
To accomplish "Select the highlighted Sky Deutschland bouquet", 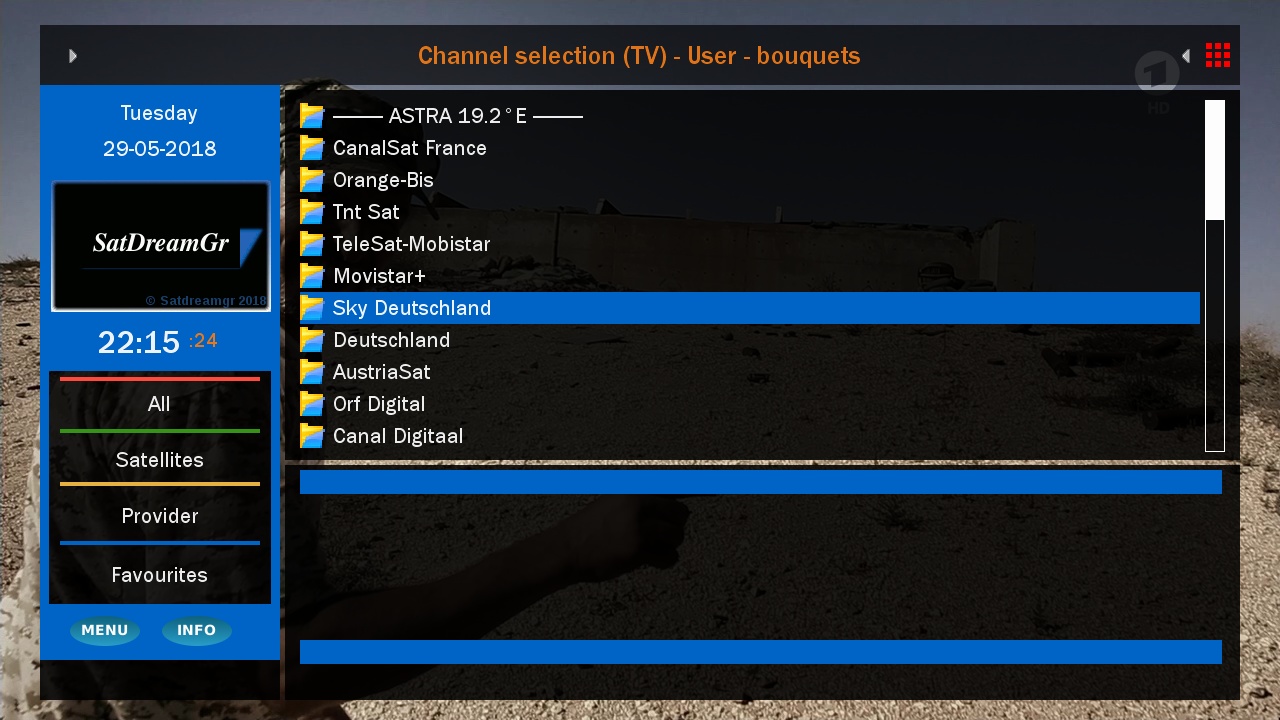I will [x=750, y=308].
